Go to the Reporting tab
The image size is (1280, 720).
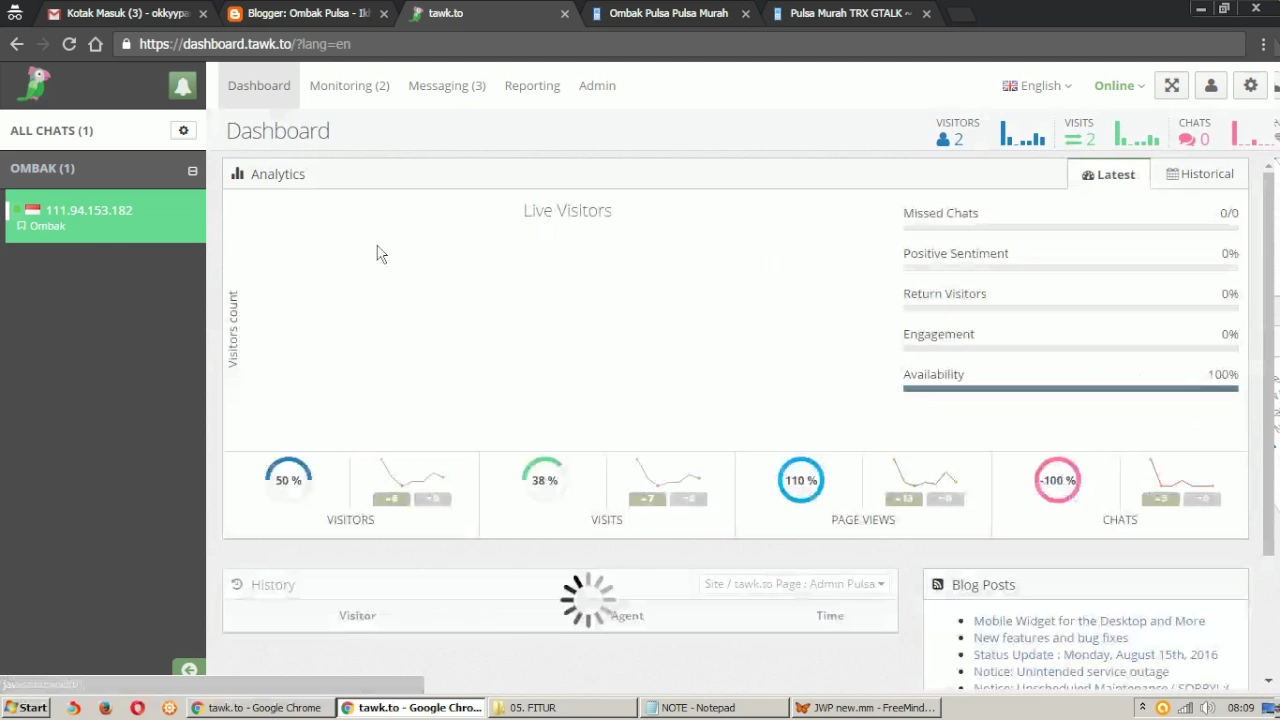(x=532, y=86)
